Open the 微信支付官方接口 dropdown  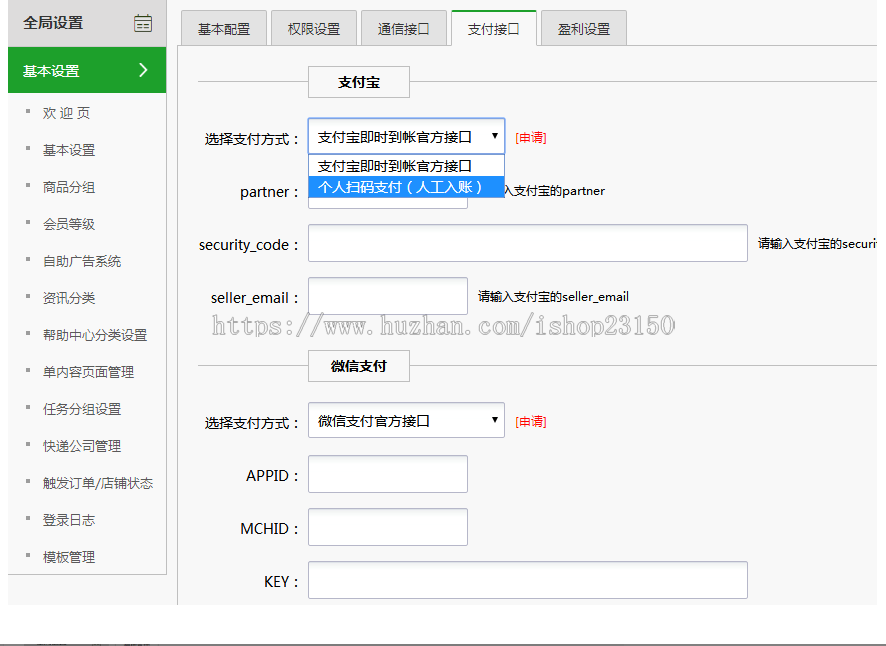[x=406, y=420]
